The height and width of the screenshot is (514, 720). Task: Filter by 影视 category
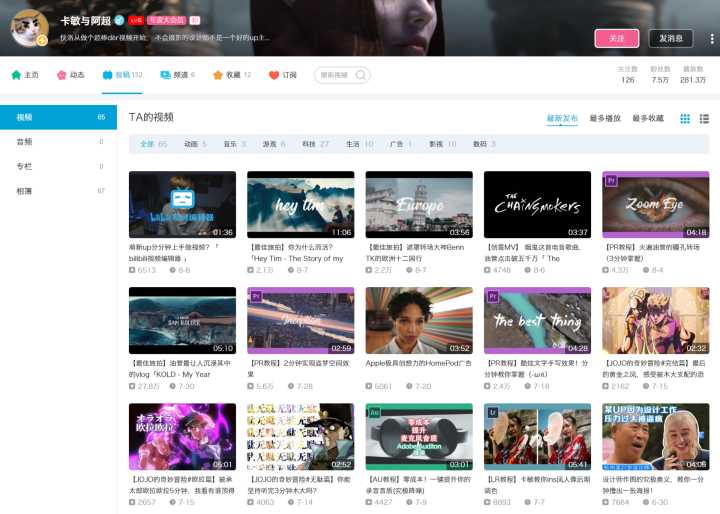(443, 144)
